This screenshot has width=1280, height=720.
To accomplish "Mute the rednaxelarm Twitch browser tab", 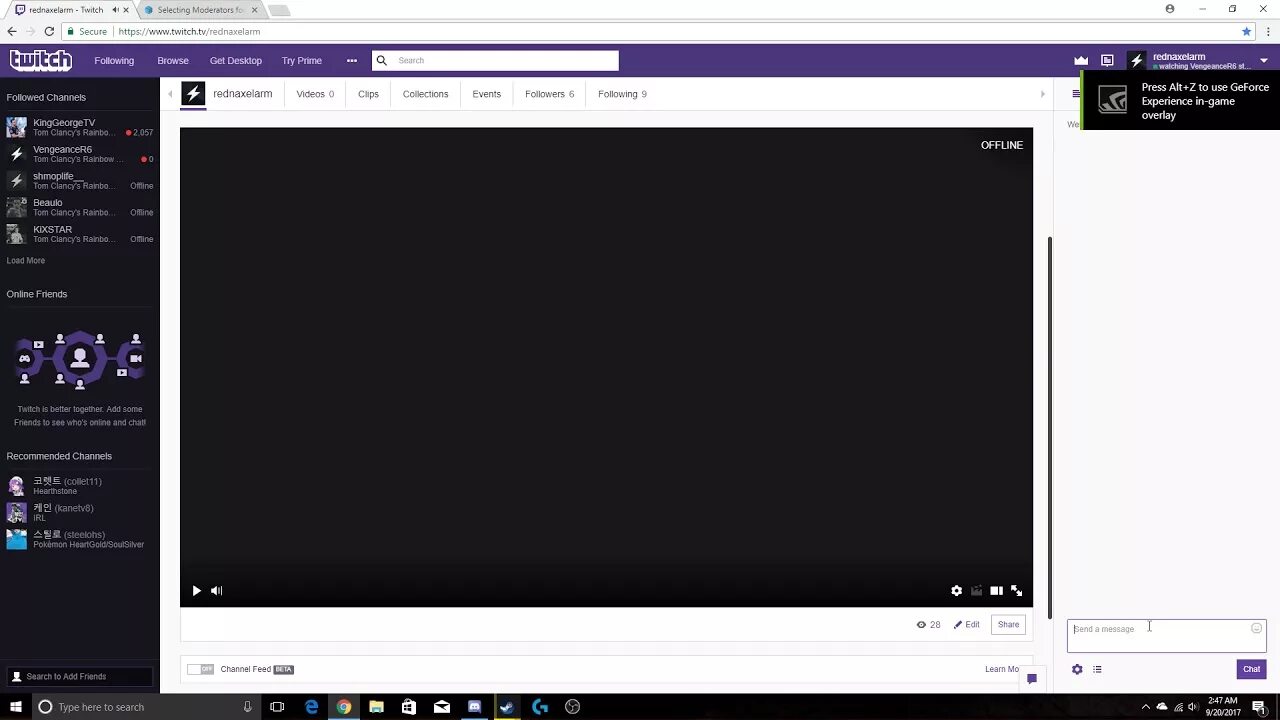I will click(x=115, y=10).
